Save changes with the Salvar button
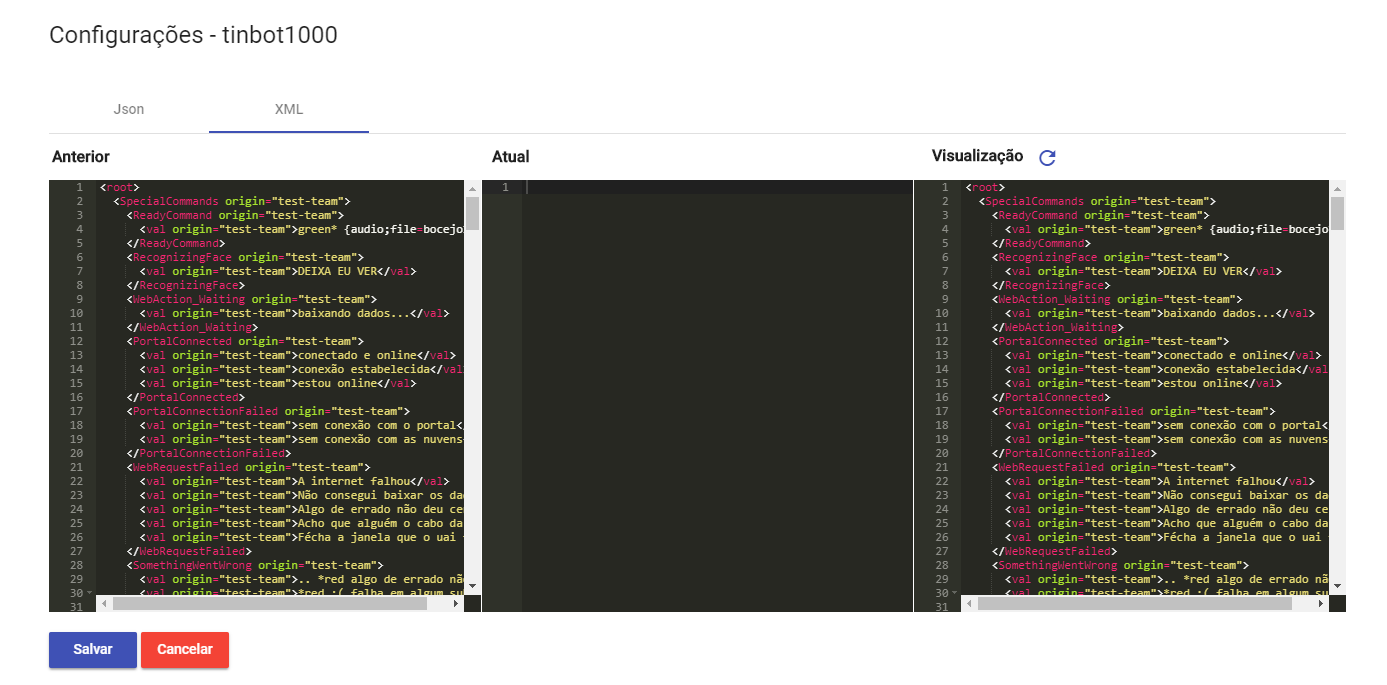 click(x=93, y=649)
